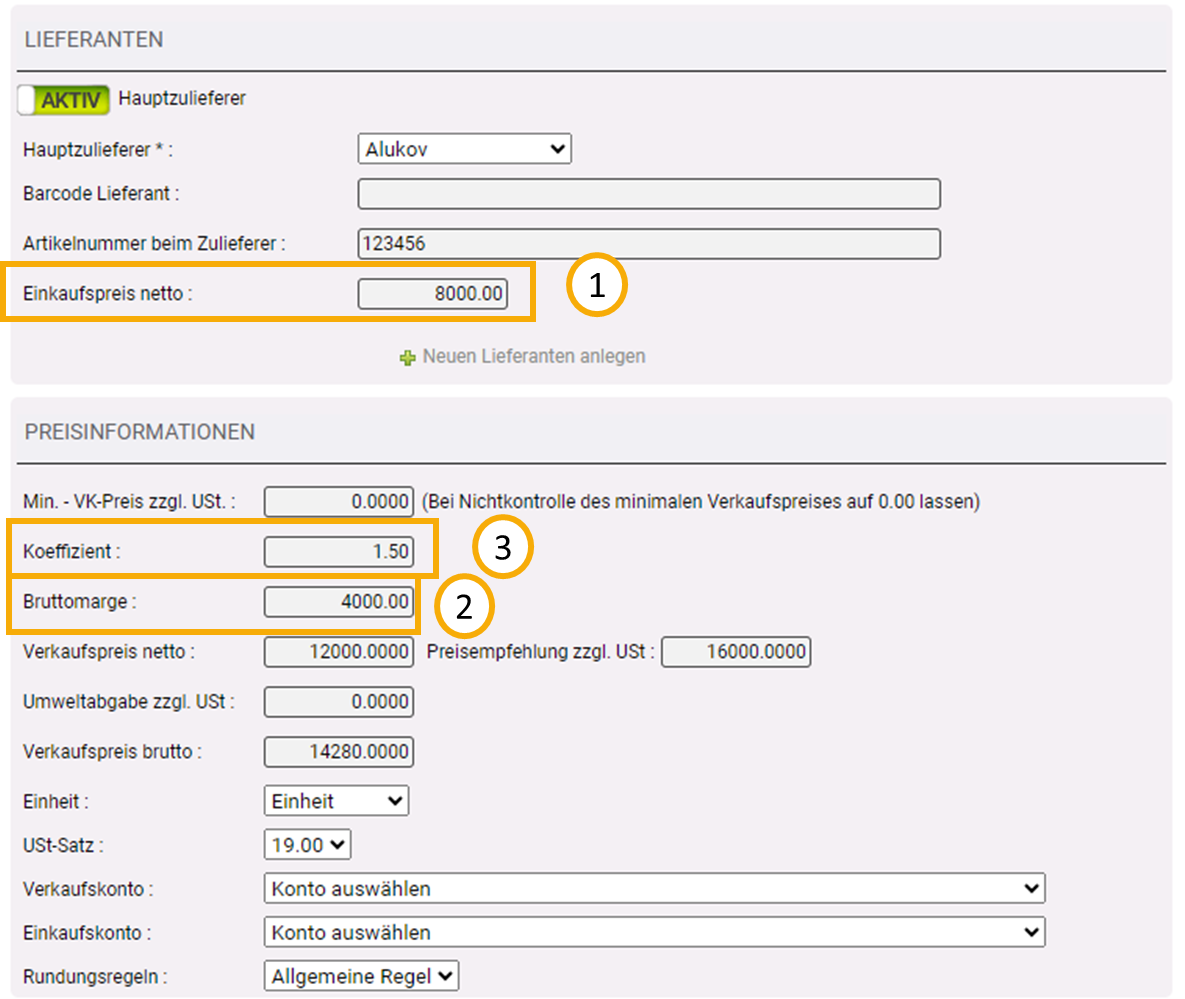The width and height of the screenshot is (1185, 999).
Task: Click the Koeffizient input field
Action: pos(338,551)
